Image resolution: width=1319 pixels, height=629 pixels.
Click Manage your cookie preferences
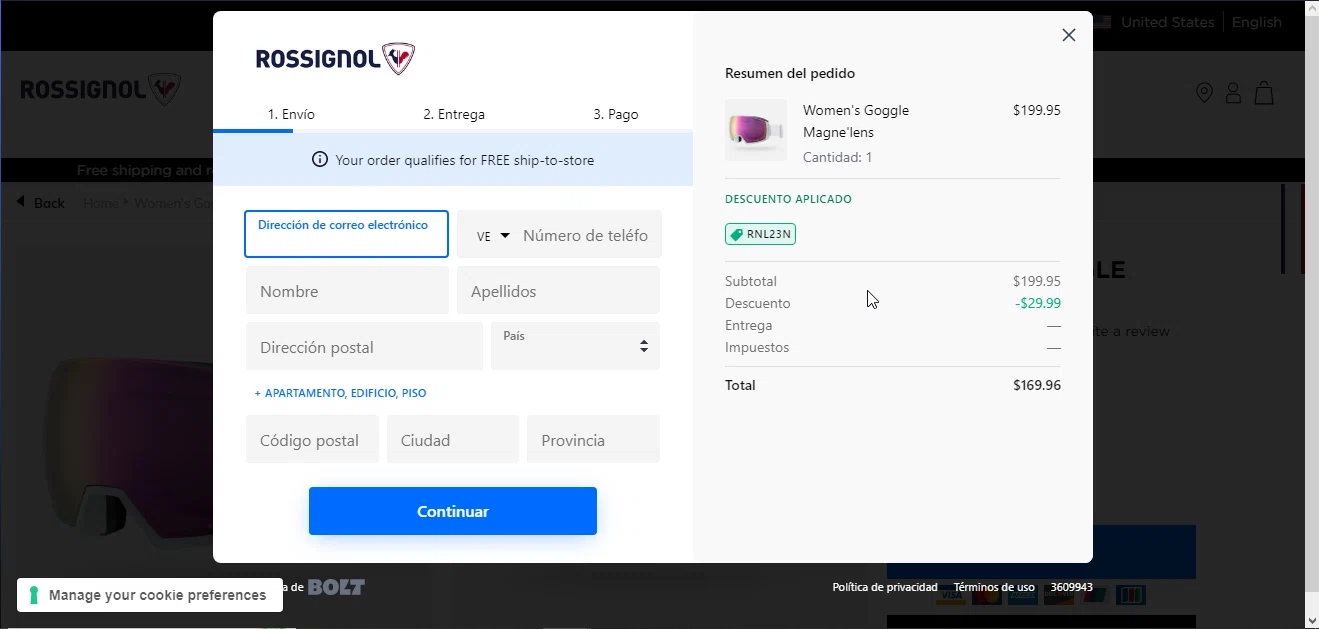click(150, 595)
